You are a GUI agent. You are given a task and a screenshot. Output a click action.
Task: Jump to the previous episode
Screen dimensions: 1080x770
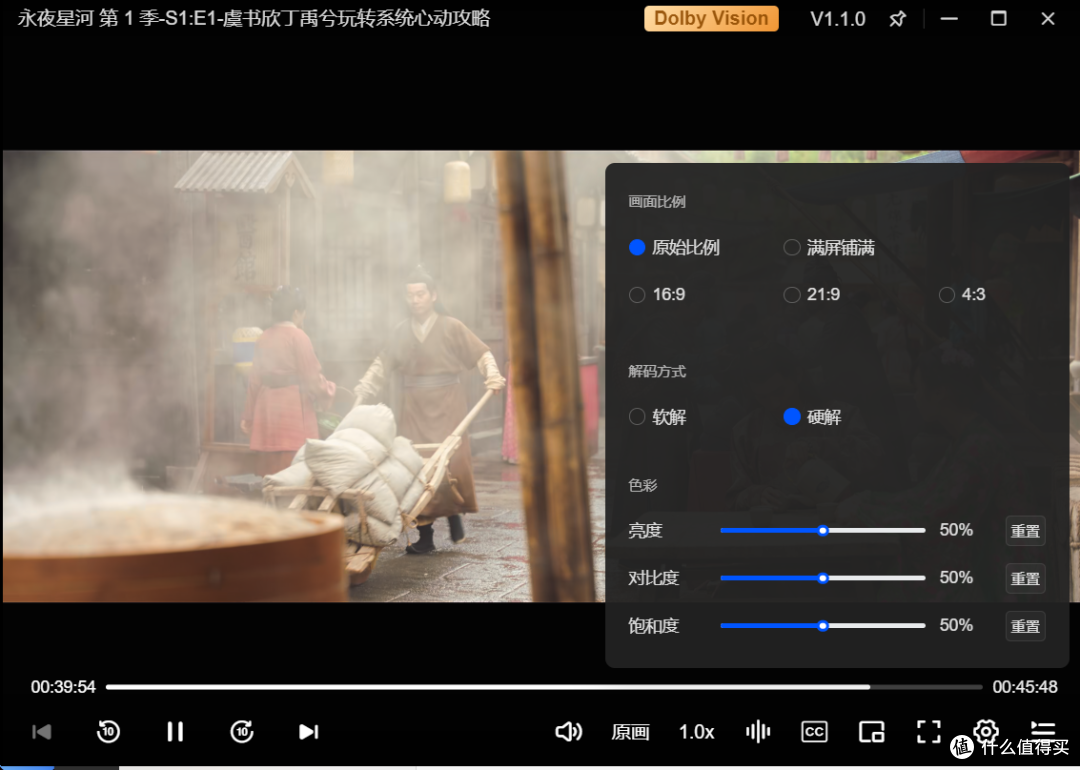coord(42,731)
